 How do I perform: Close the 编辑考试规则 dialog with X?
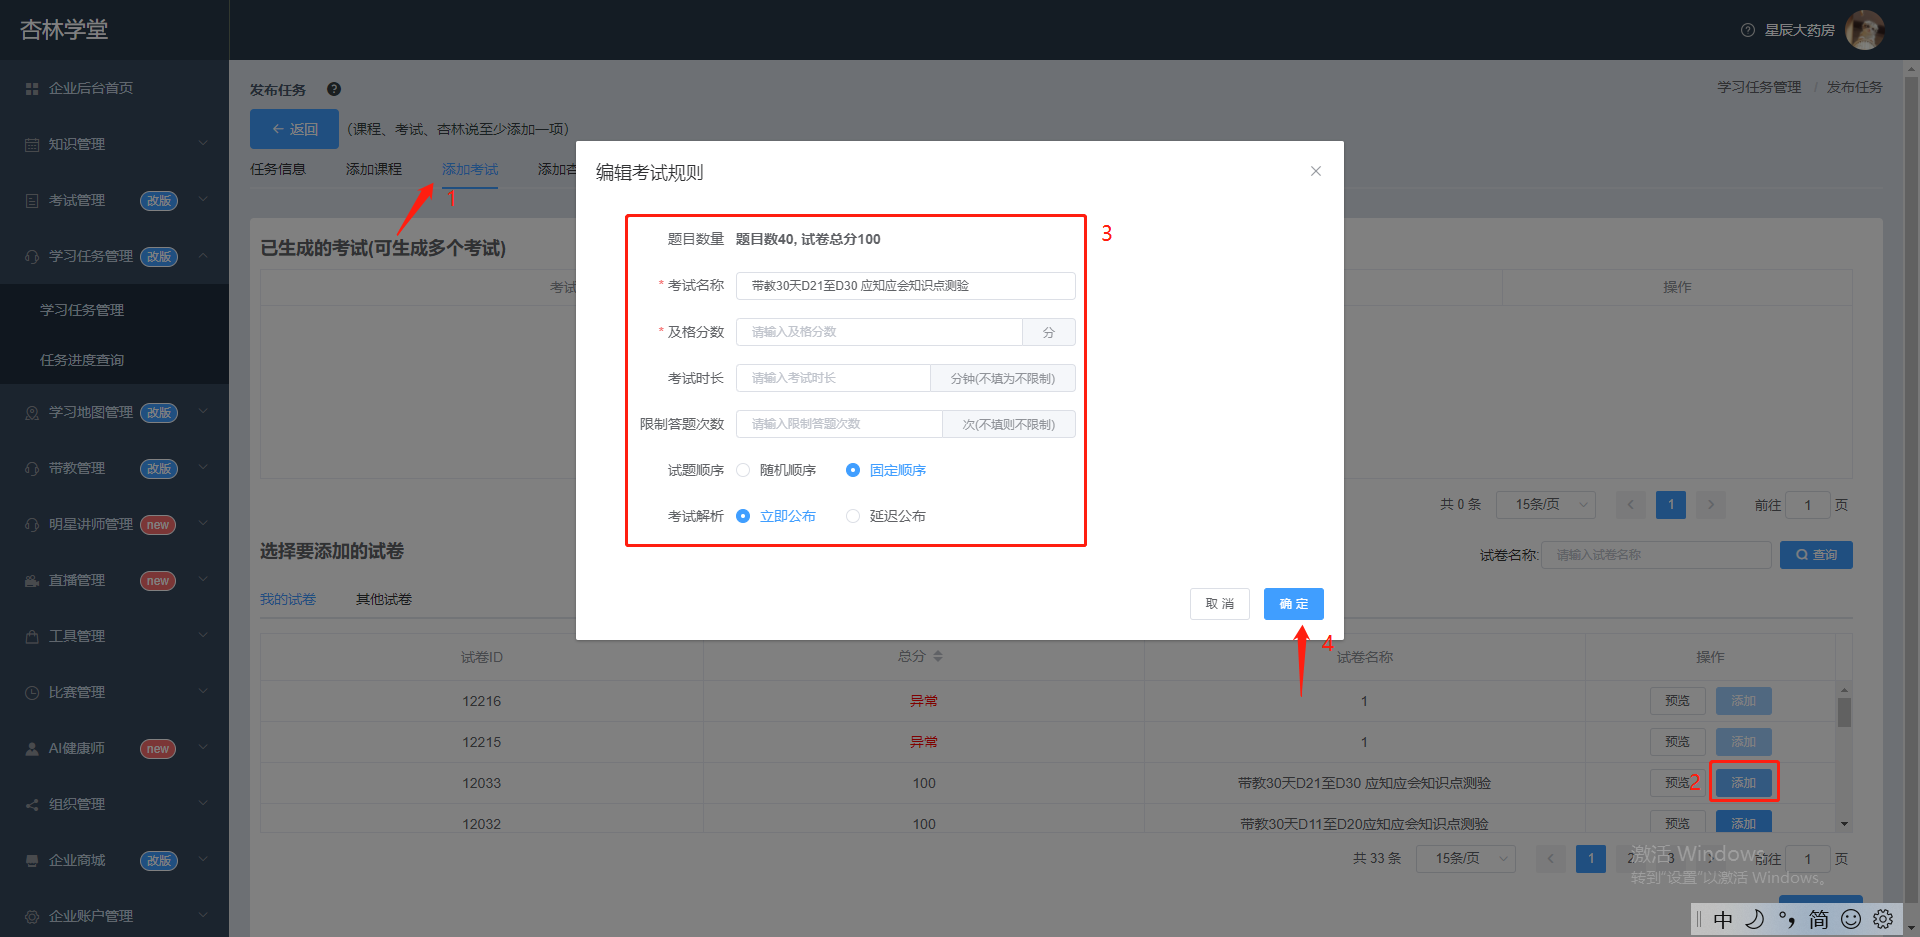(1316, 171)
